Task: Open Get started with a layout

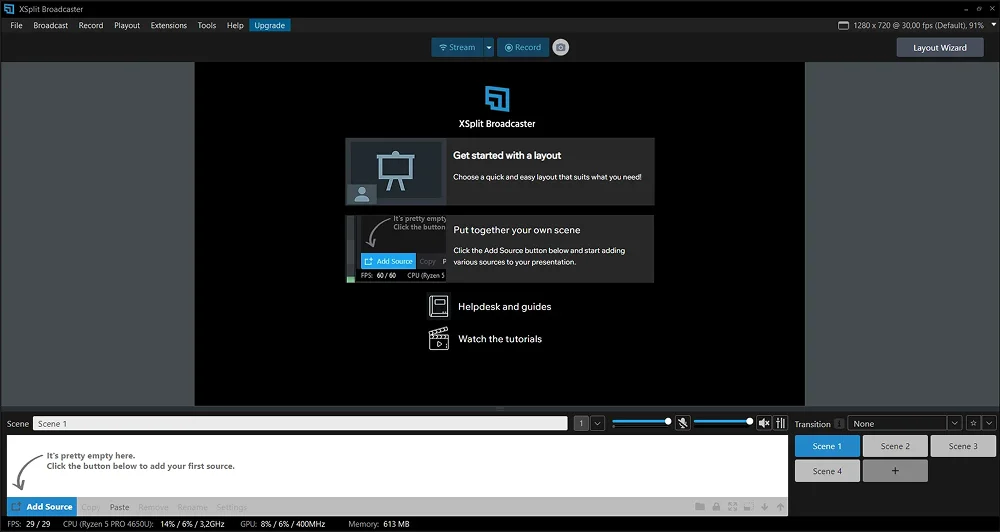Action: 500,172
